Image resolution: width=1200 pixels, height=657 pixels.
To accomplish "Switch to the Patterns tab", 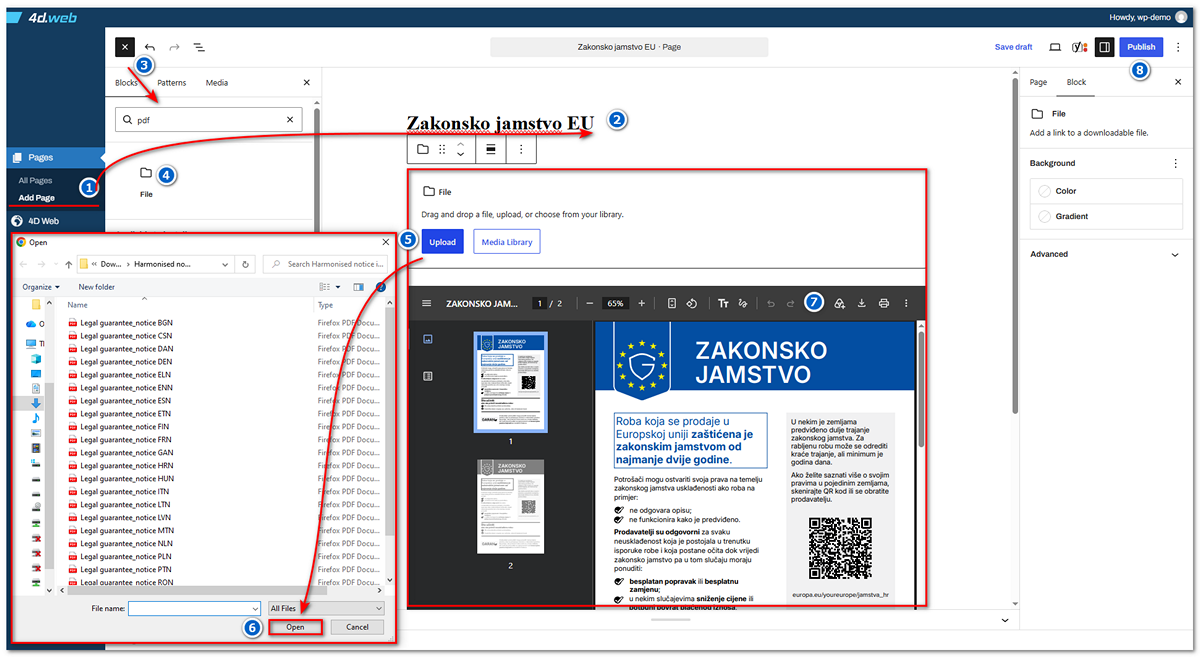I will (x=171, y=83).
